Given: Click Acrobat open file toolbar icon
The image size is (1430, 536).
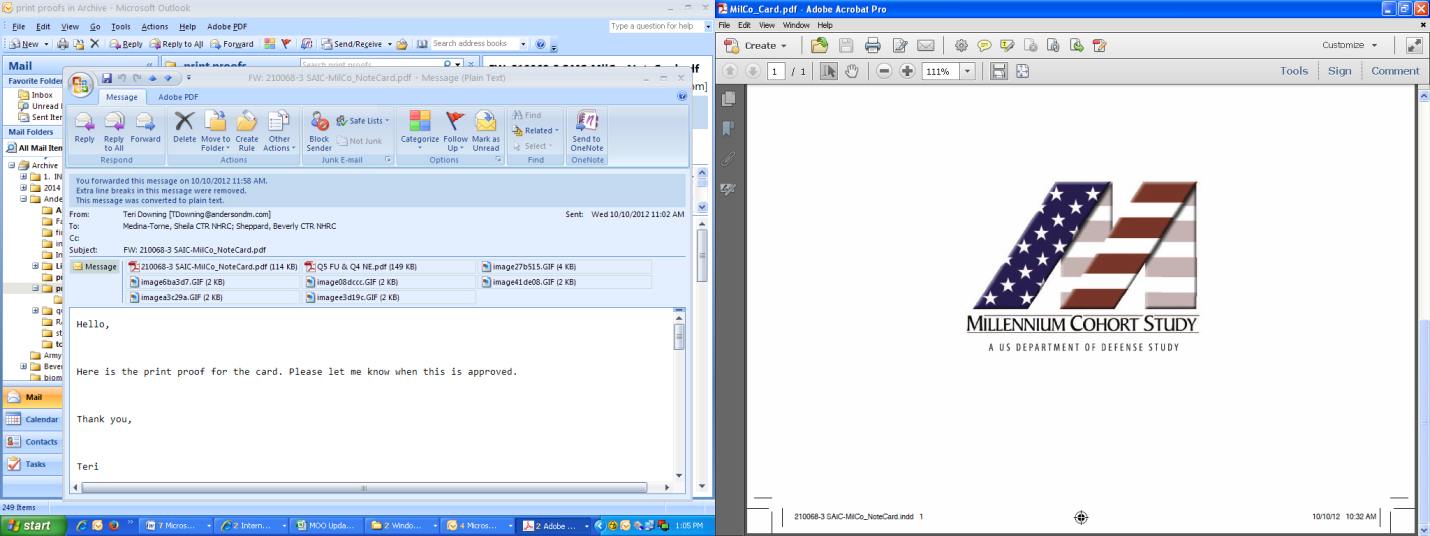Looking at the screenshot, I should 819,45.
